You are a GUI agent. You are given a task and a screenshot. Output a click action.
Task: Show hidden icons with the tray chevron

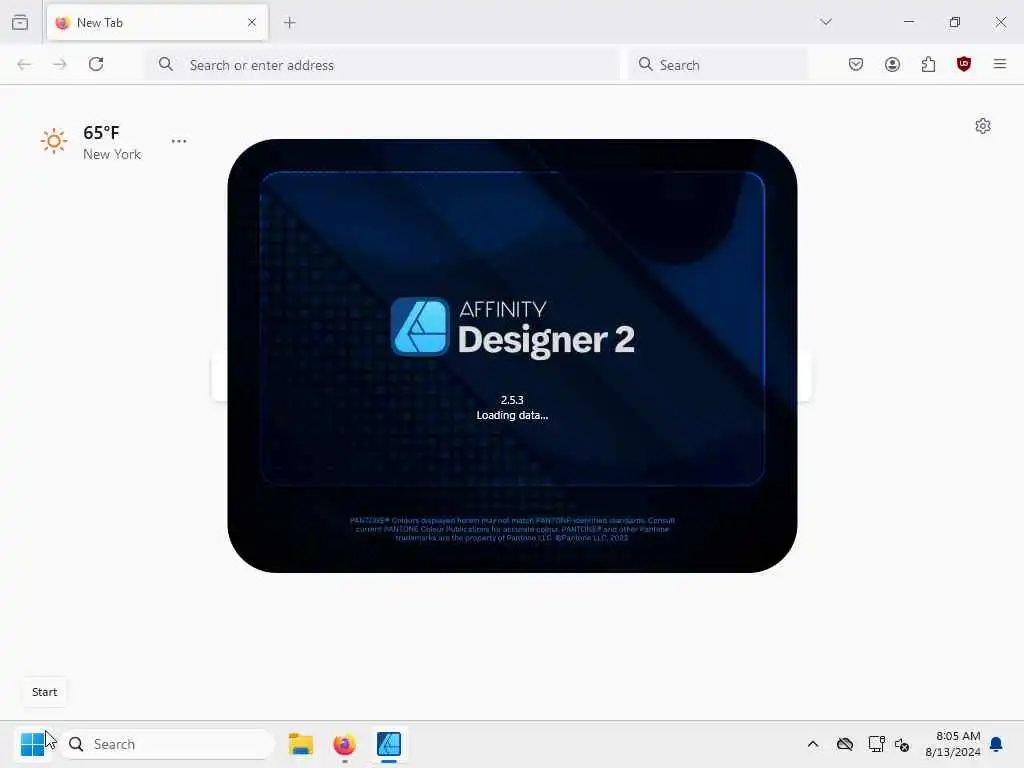pos(813,744)
